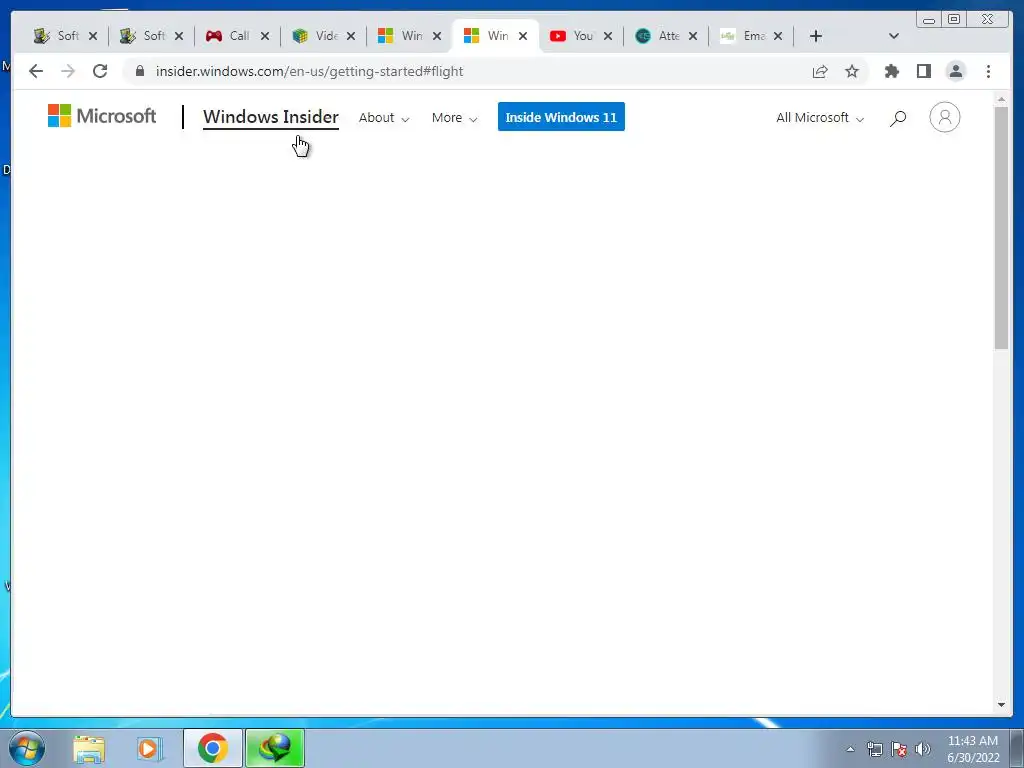This screenshot has width=1024, height=768.
Task: Click the taskbar clock showing 11:43 AM
Action: click(x=973, y=748)
